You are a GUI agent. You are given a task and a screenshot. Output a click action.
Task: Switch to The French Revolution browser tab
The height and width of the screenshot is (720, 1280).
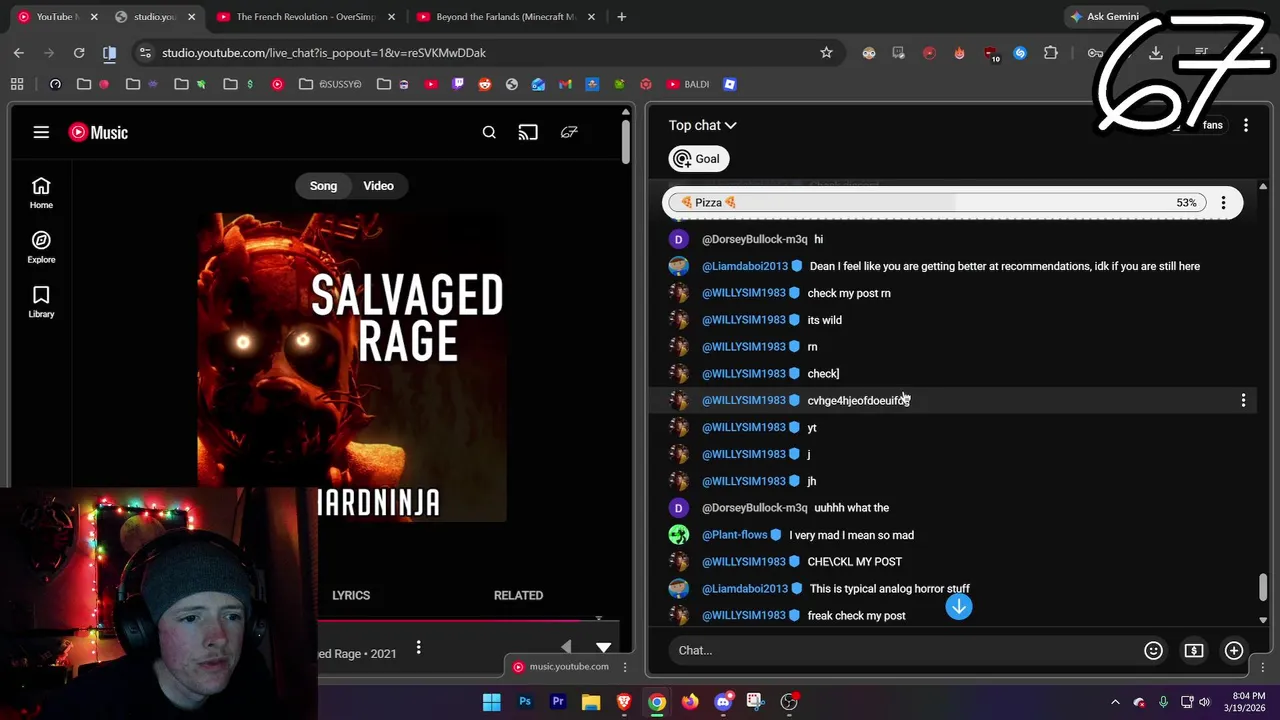point(306,17)
